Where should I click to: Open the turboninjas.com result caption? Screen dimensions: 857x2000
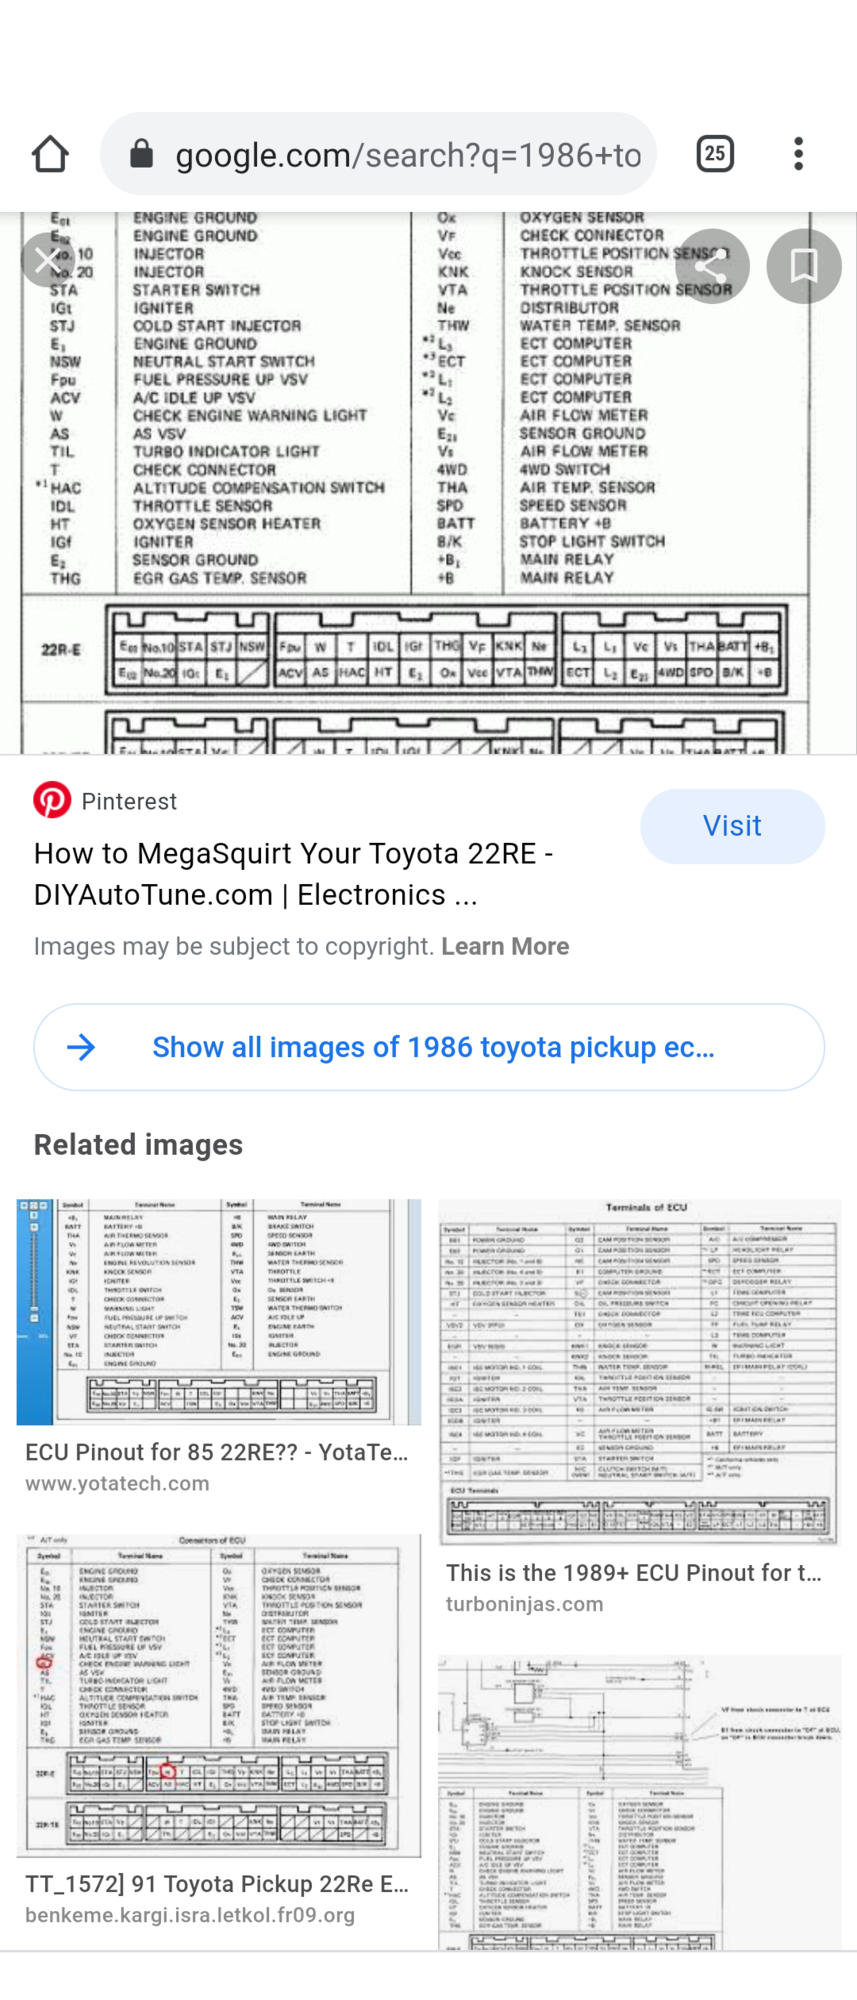634,1573
